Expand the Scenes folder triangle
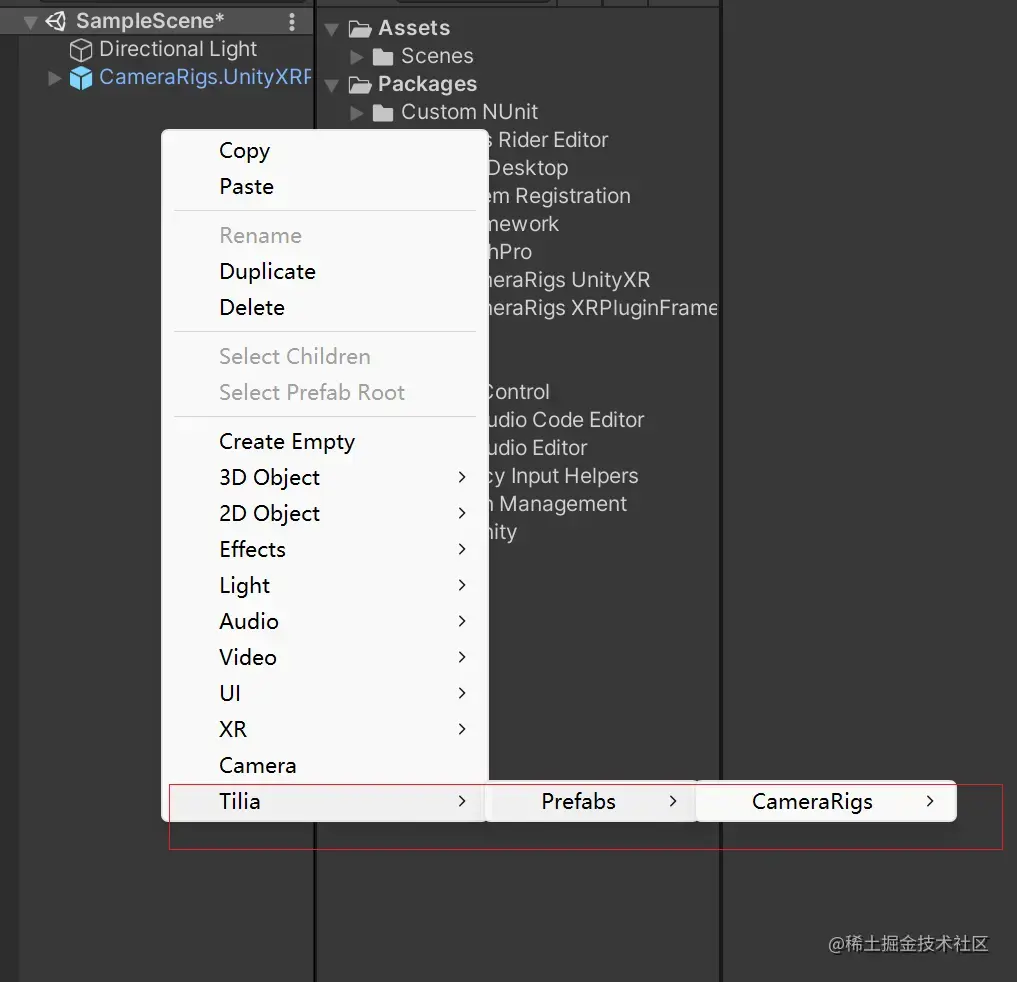The height and width of the screenshot is (982, 1017). [x=356, y=57]
